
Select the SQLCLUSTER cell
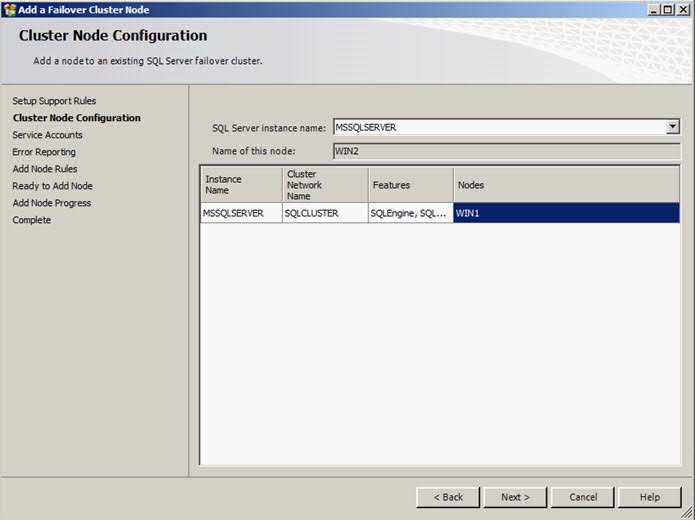(325, 213)
